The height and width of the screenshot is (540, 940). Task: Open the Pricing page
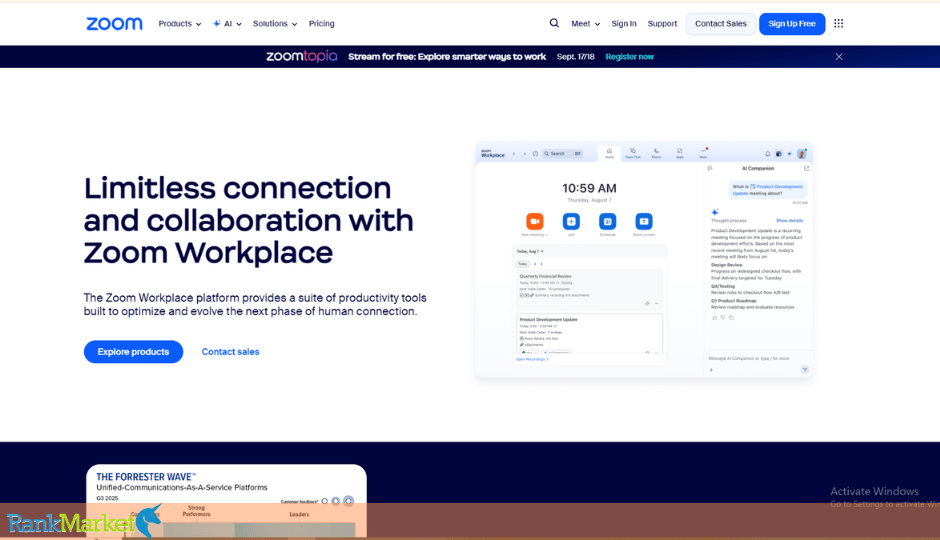pos(321,23)
